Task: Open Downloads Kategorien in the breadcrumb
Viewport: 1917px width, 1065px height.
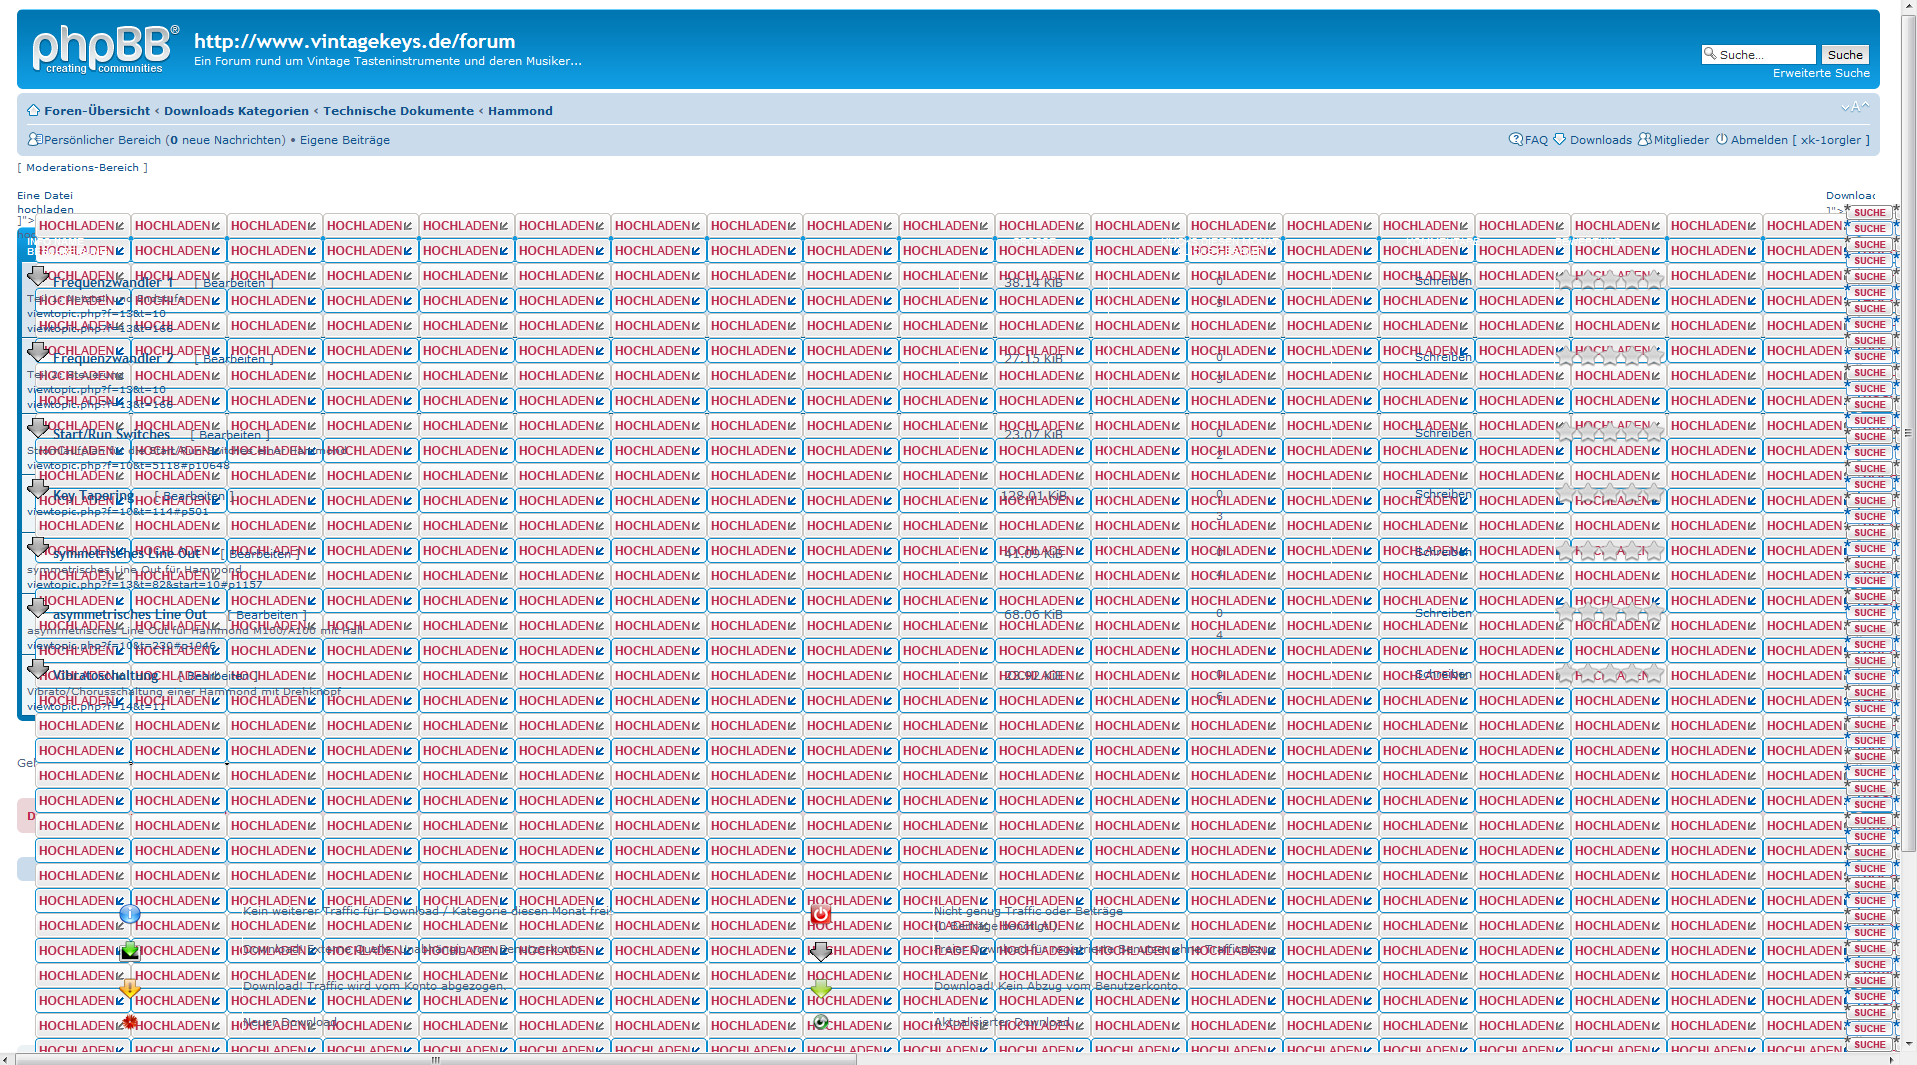Action: 236,111
